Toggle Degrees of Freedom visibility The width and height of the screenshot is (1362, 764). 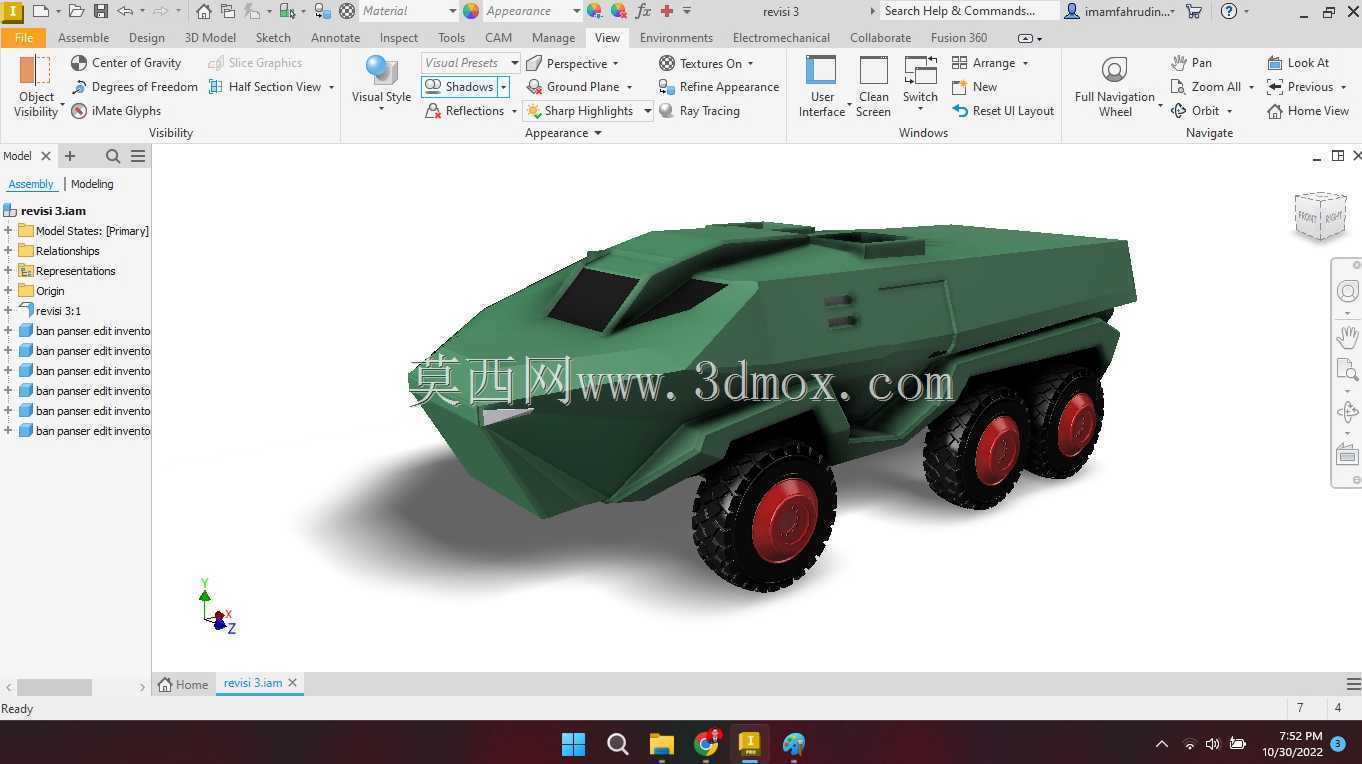[135, 87]
